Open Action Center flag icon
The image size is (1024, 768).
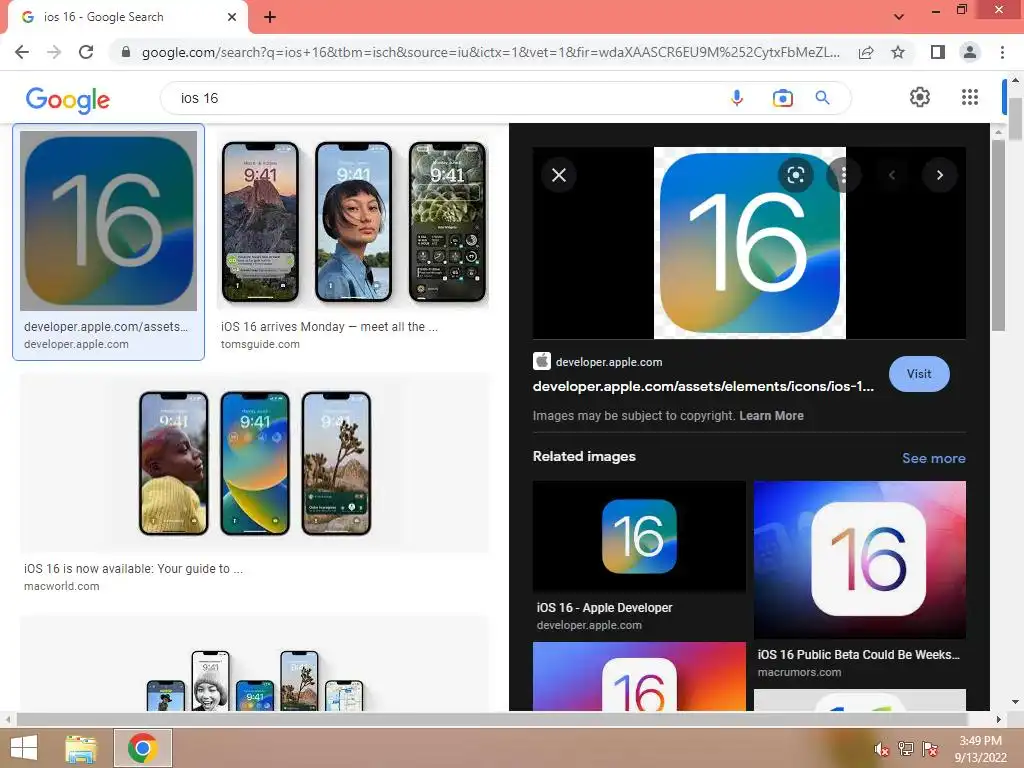[x=930, y=749]
